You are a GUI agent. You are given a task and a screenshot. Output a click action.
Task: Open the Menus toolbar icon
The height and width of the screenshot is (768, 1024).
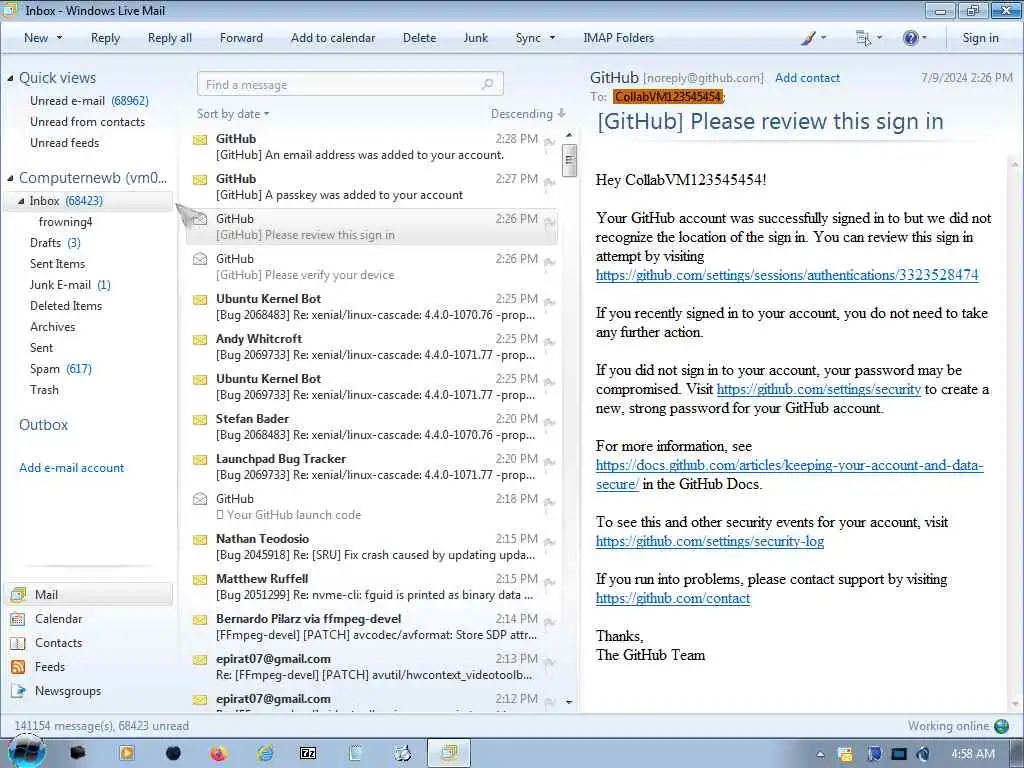pos(868,38)
